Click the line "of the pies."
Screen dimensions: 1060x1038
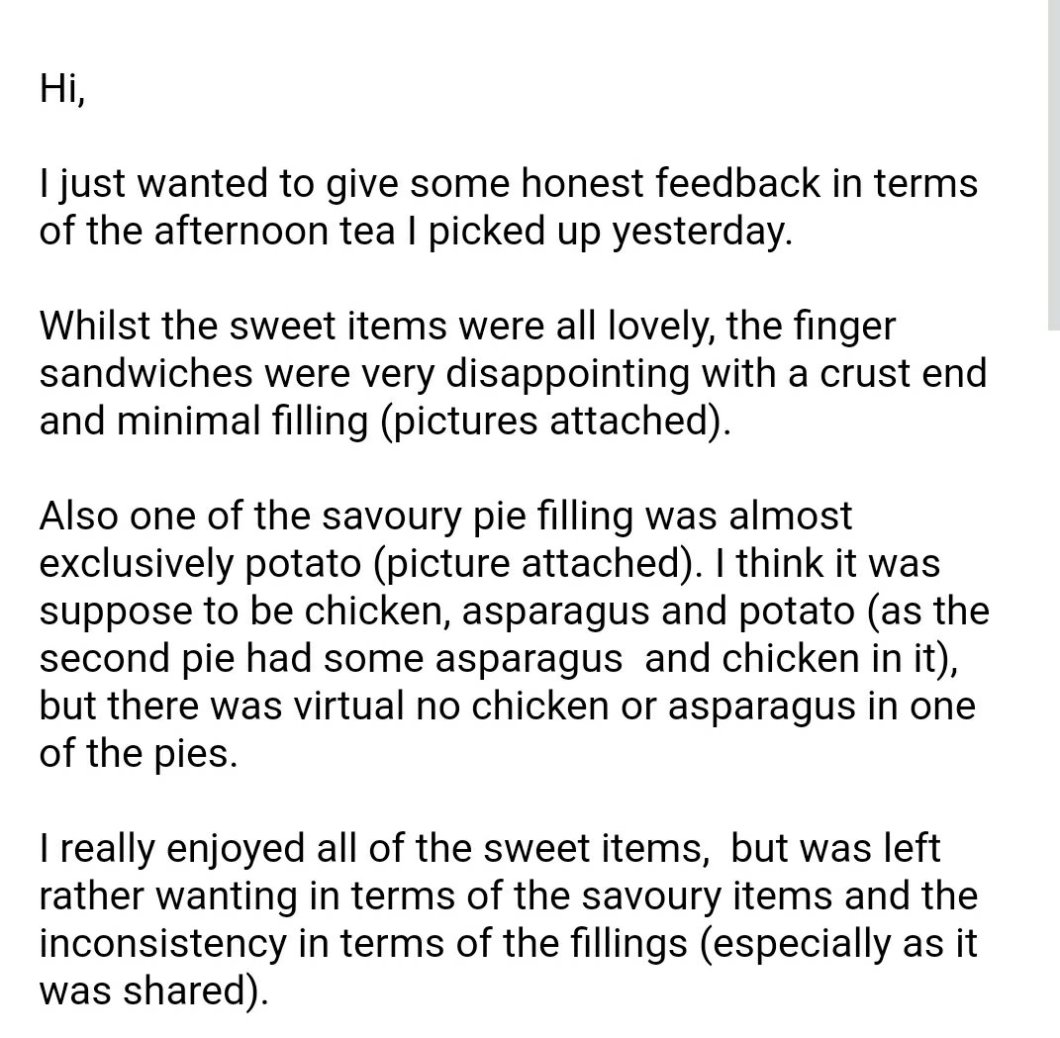click(138, 751)
